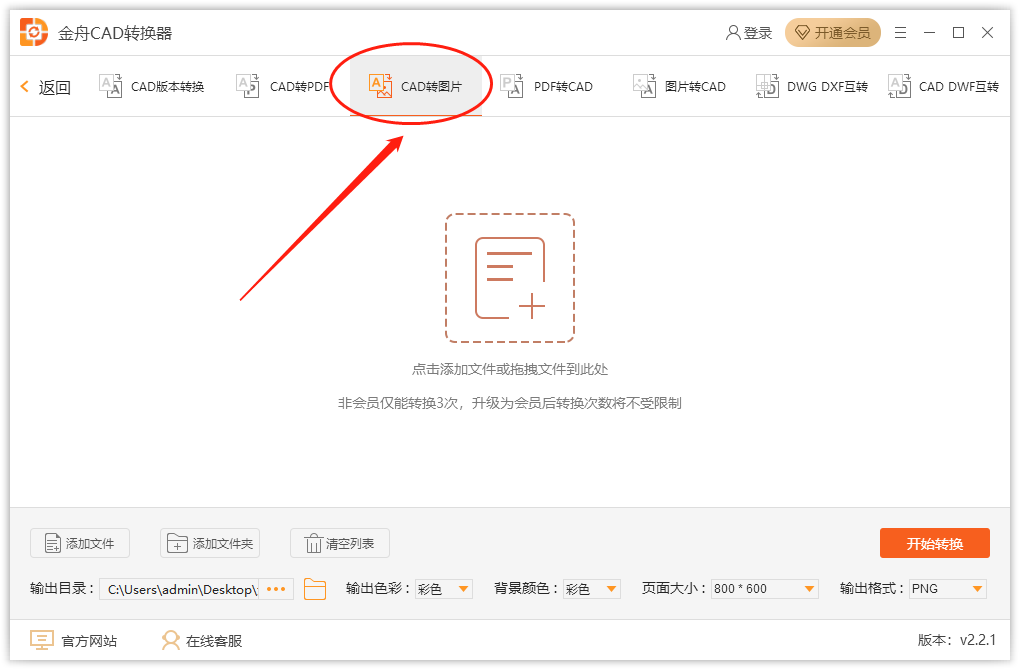
Task: Expand the 输出格式 PNG dropdown
Action: click(x=948, y=589)
